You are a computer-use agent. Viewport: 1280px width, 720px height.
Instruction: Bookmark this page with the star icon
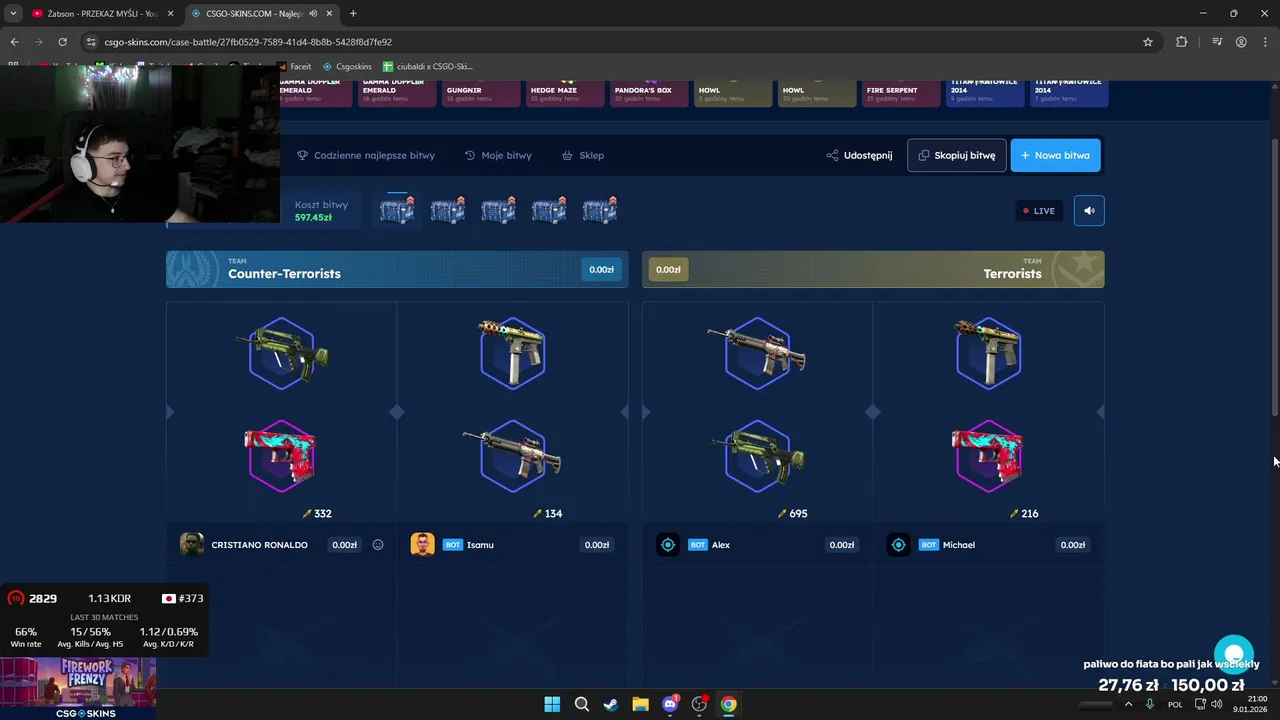1148,42
